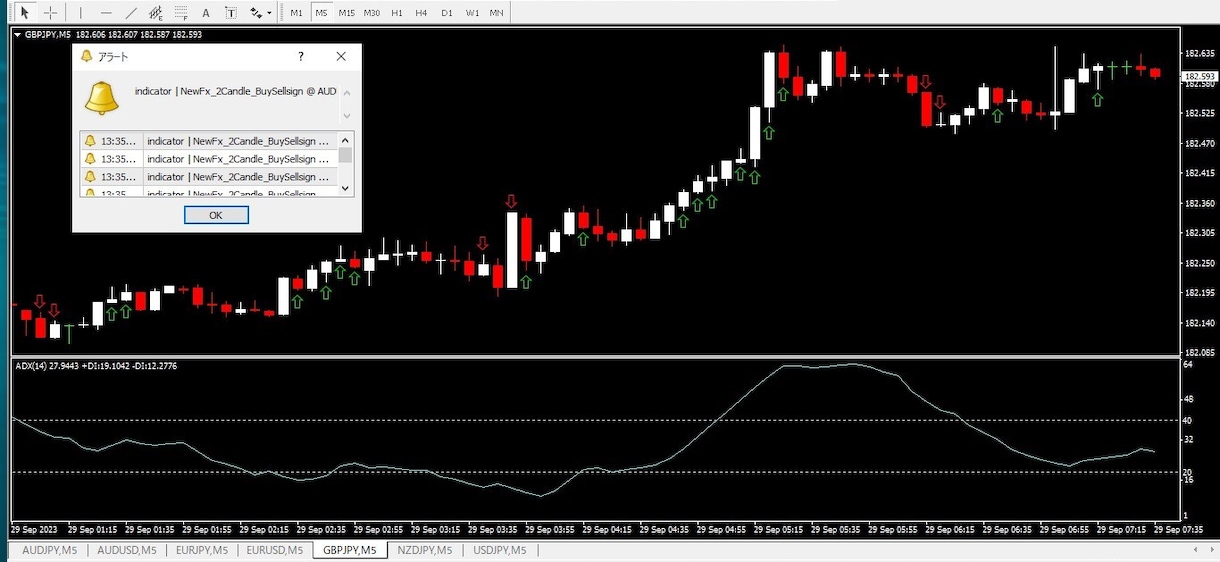
Task: Select the horizontal line drawing tool
Action: click(106, 13)
